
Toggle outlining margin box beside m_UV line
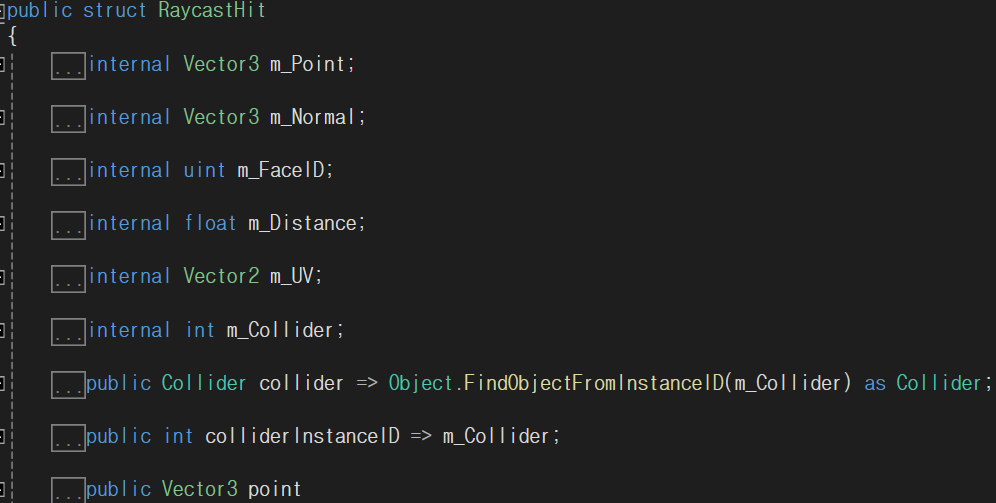pos(3,277)
